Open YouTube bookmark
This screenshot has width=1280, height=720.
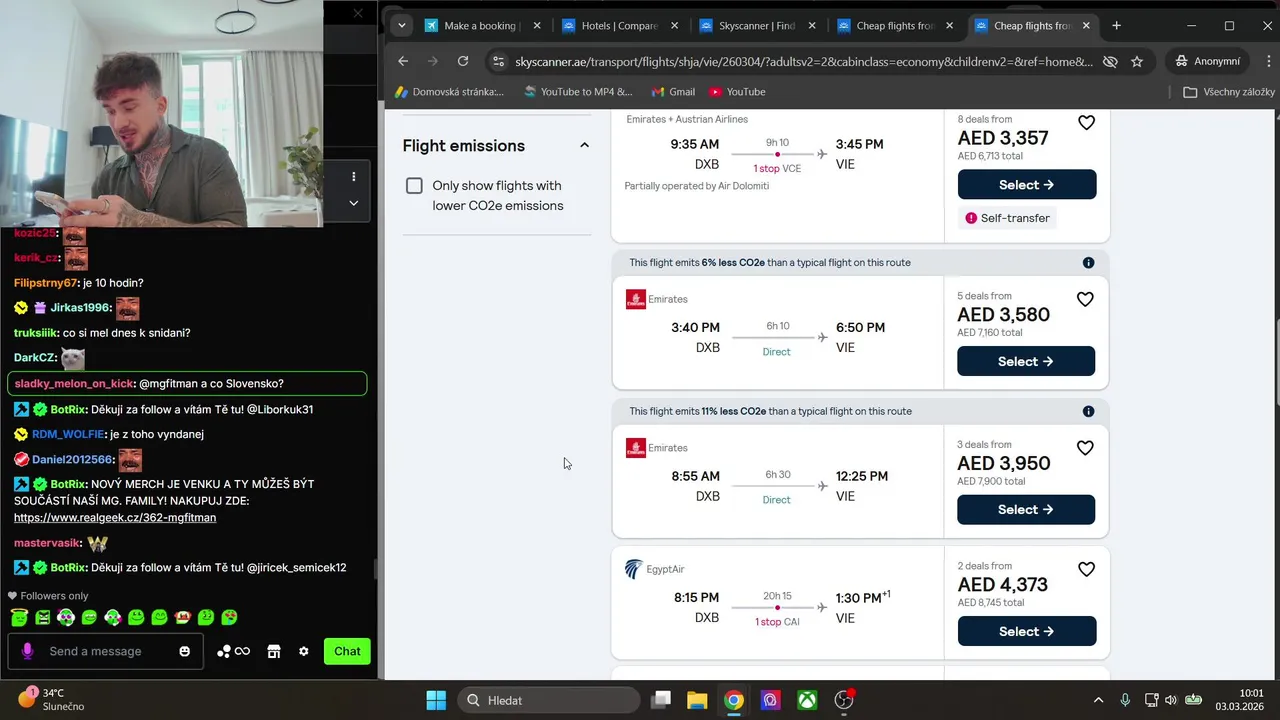[737, 92]
